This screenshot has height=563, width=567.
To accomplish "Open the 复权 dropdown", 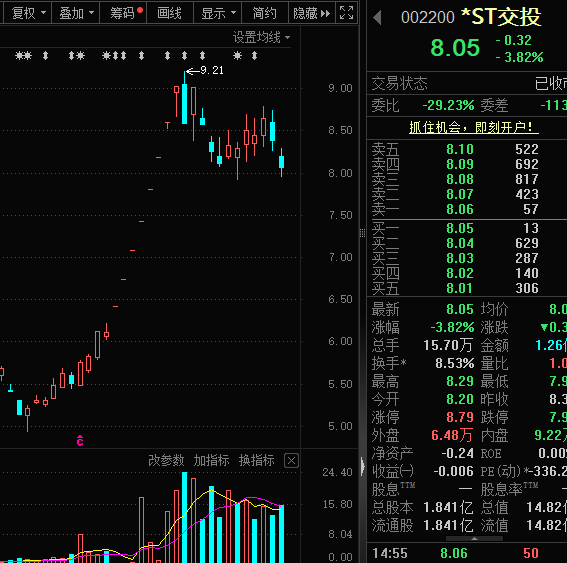I will [27, 13].
